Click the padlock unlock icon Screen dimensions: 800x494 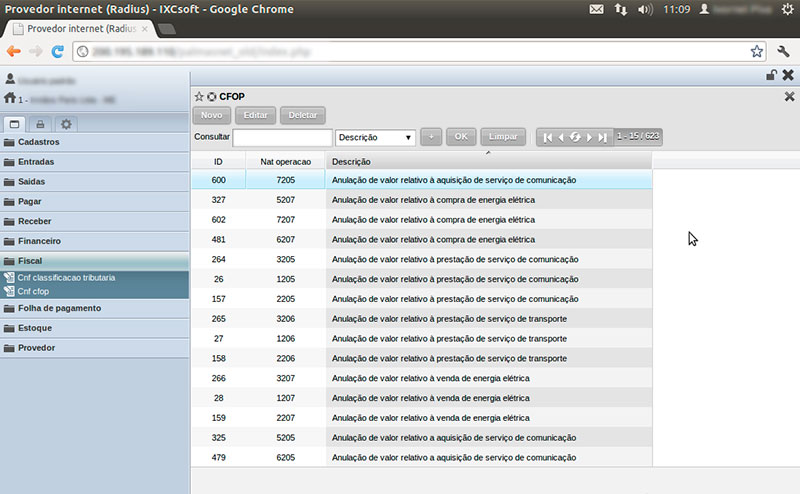pos(771,75)
